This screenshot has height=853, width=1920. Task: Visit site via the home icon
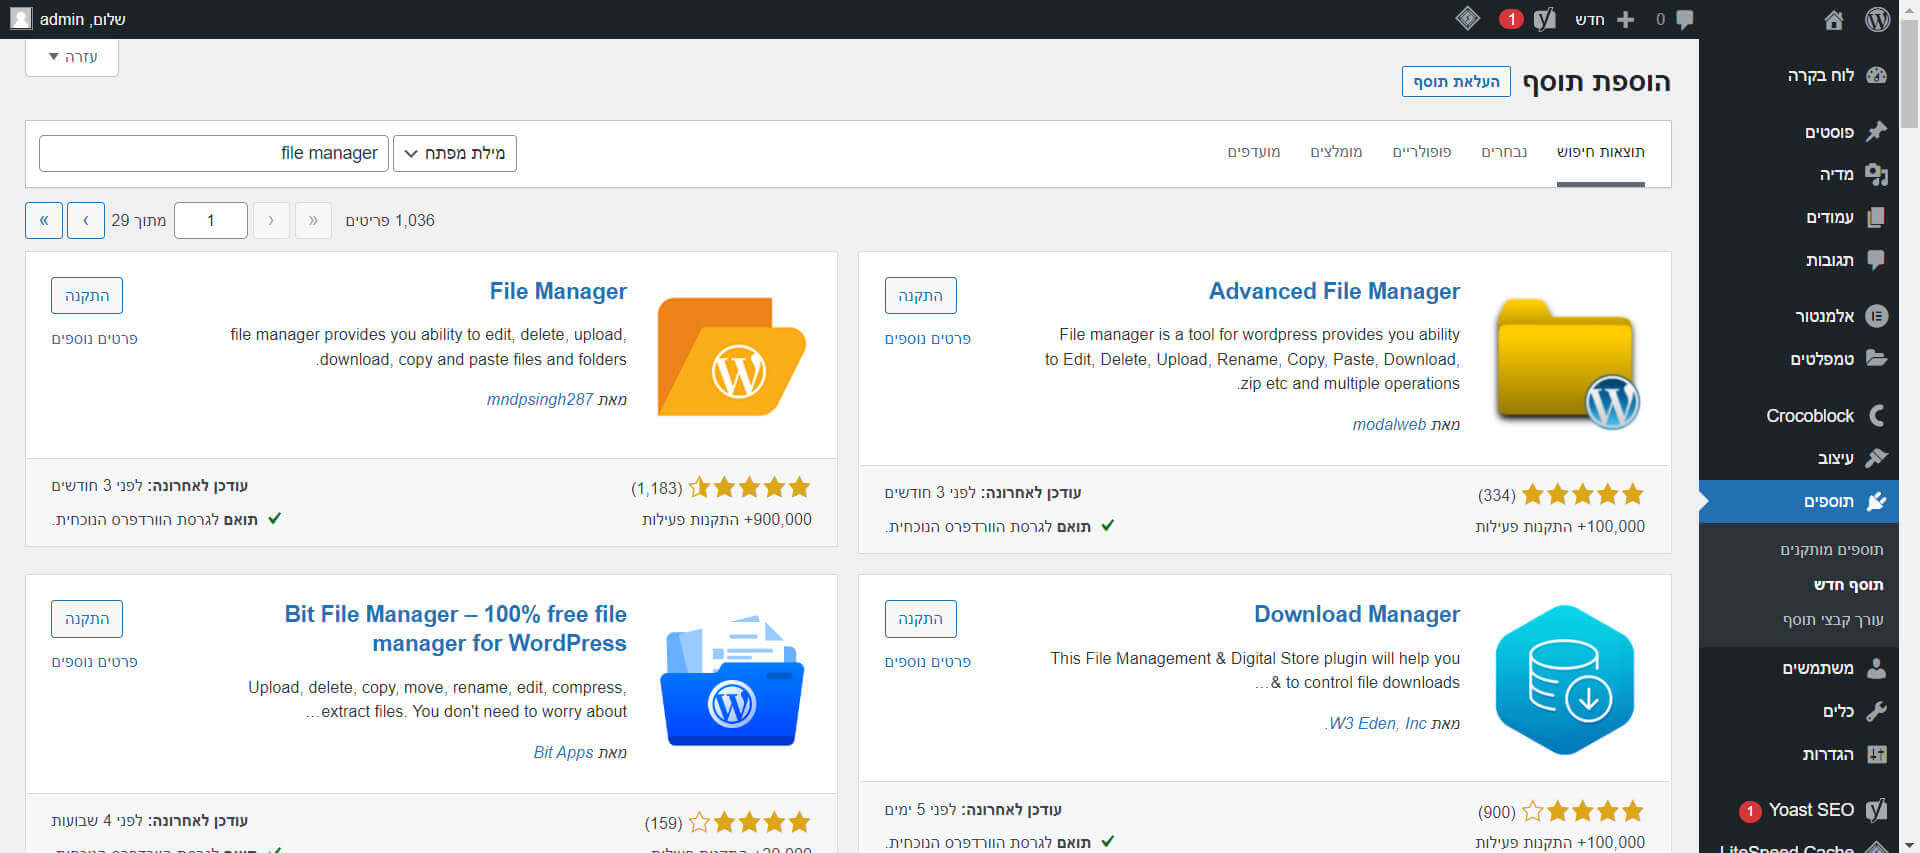coord(1834,20)
